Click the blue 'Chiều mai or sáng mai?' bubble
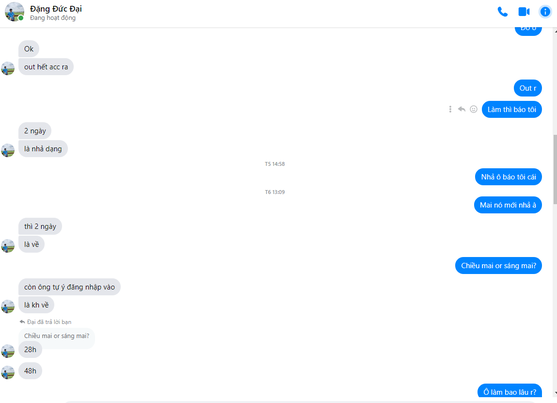Viewport: 557px width, 403px height. [498, 265]
